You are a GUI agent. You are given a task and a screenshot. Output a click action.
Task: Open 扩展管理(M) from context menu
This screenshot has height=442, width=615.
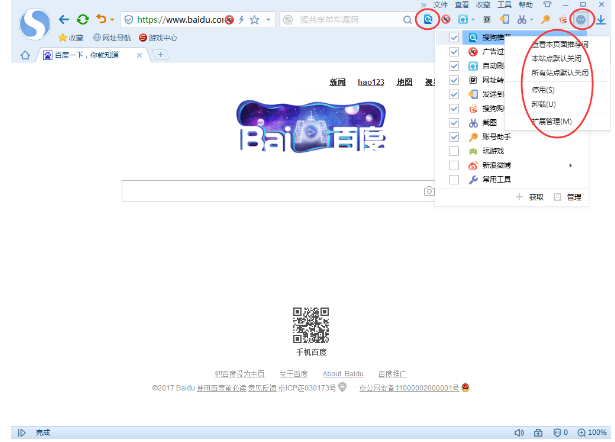(552, 122)
